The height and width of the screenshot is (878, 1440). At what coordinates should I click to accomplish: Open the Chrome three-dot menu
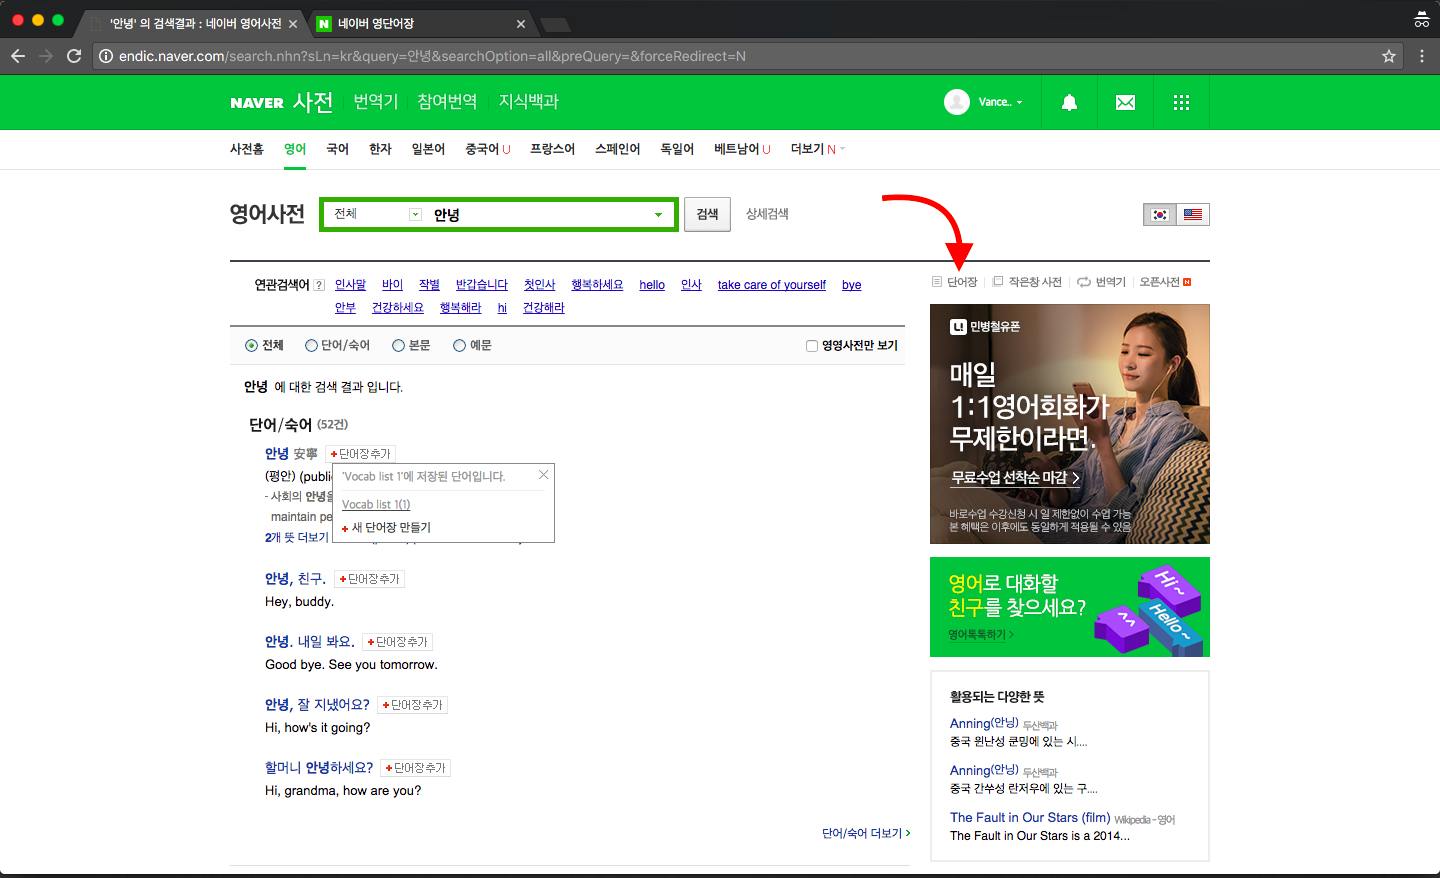1422,56
